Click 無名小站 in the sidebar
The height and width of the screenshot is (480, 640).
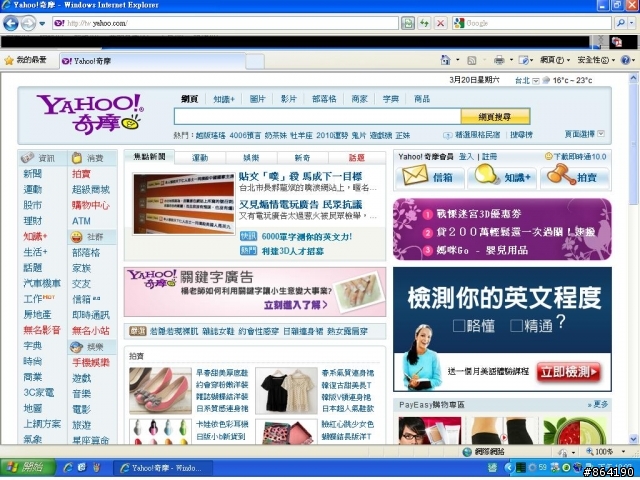click(x=91, y=330)
